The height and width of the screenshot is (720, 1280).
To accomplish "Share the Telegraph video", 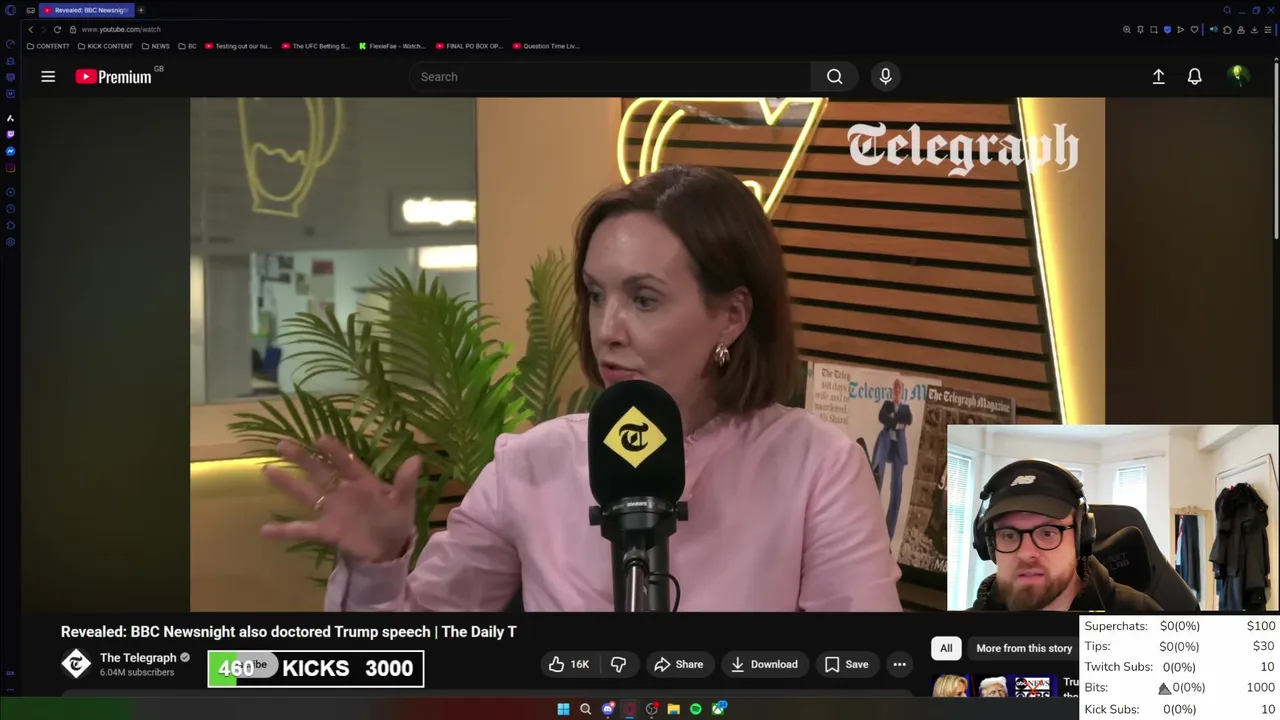I will click(x=678, y=664).
